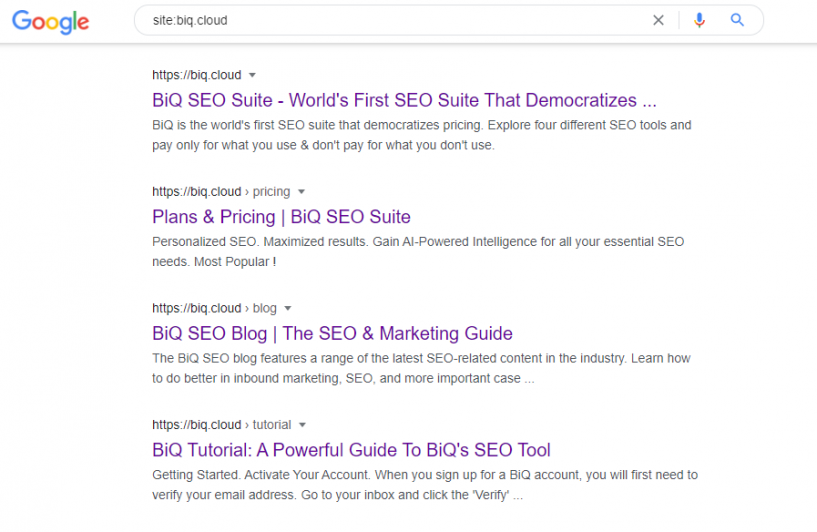This screenshot has height=532, width=817.
Task: Open BiQ Tutorial: A Powerful Guide result
Action: point(351,450)
